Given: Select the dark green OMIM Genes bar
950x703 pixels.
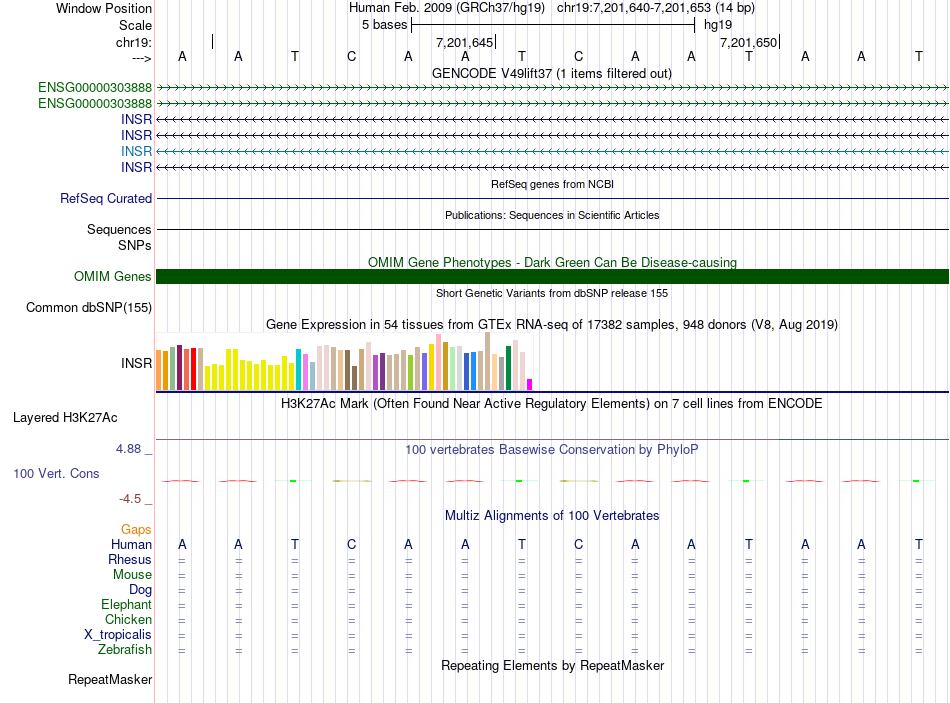Looking at the screenshot, I should pyautogui.click(x=552, y=276).
